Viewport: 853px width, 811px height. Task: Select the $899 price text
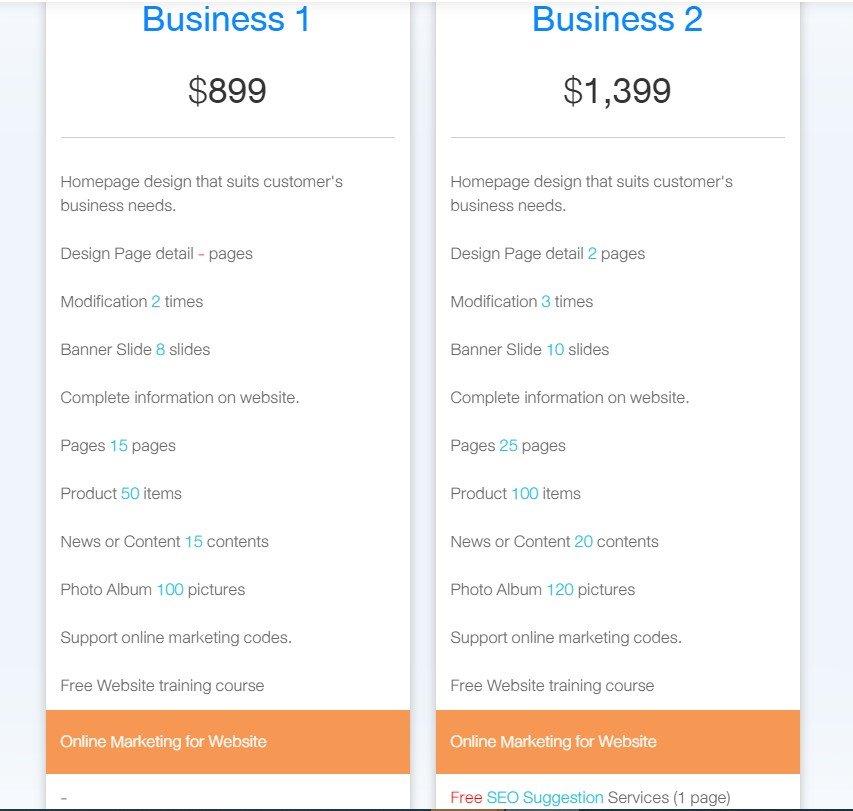pyautogui.click(x=227, y=90)
